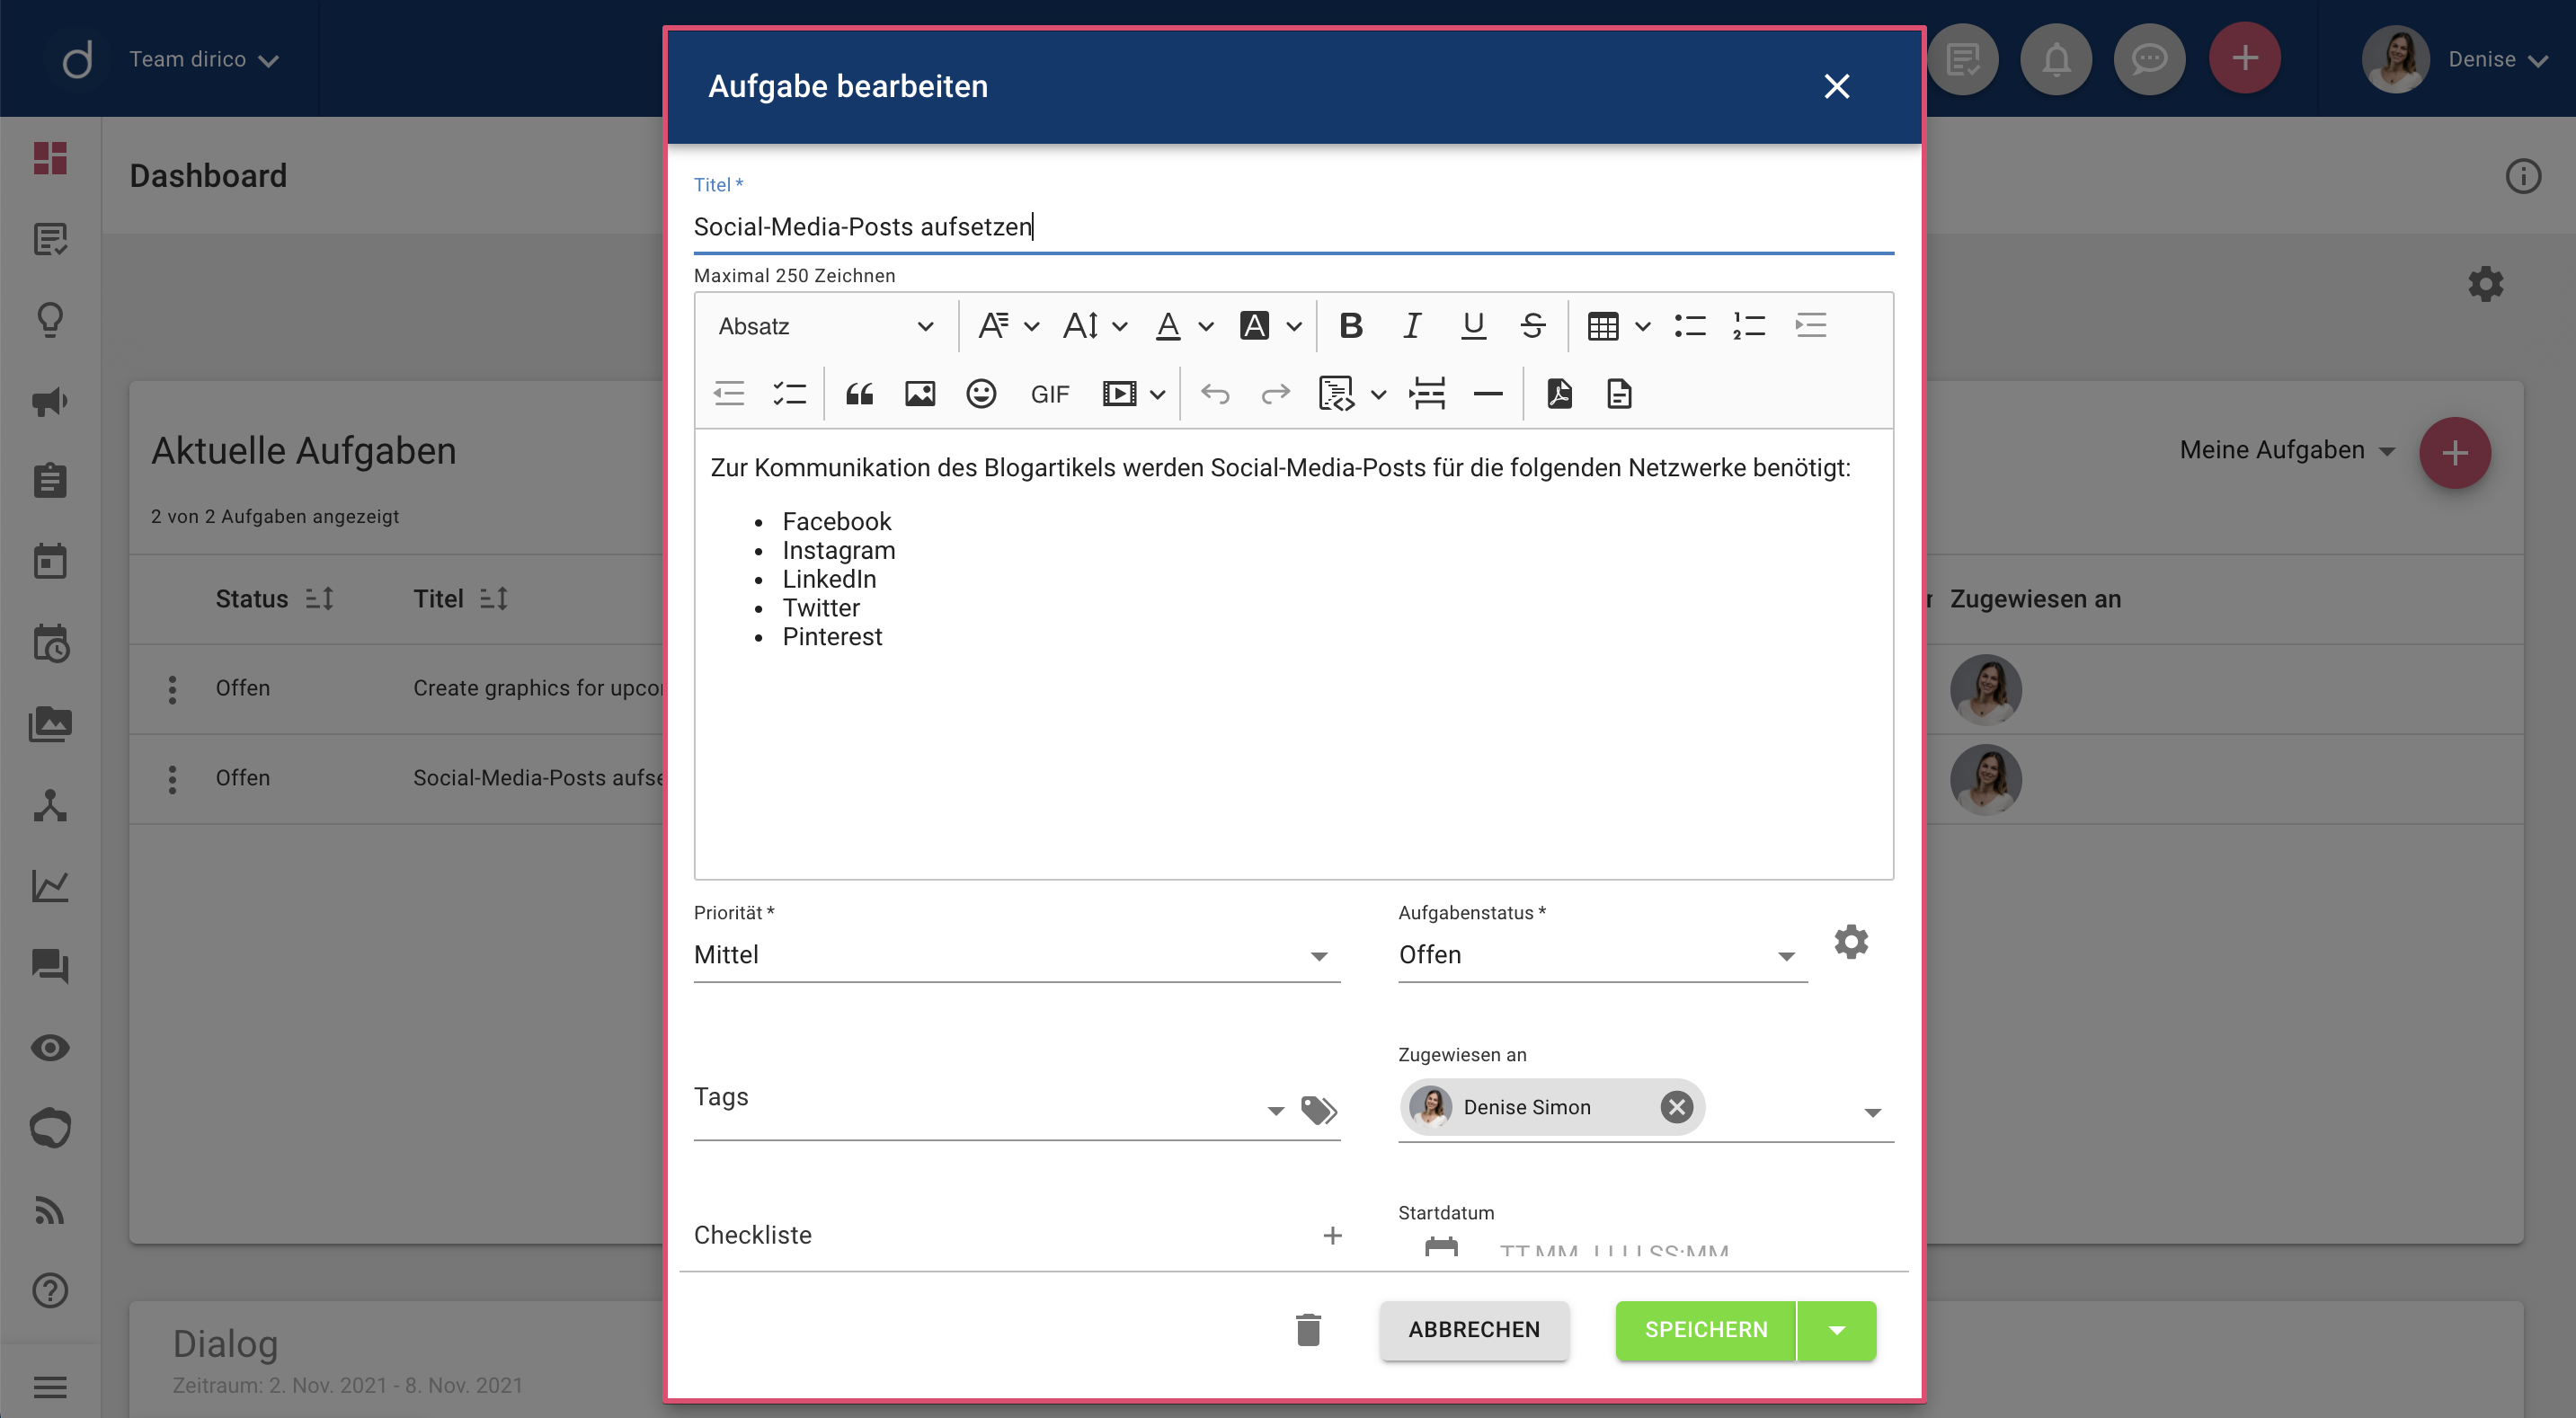Open the tasks icon in top bar

pyautogui.click(x=1963, y=59)
